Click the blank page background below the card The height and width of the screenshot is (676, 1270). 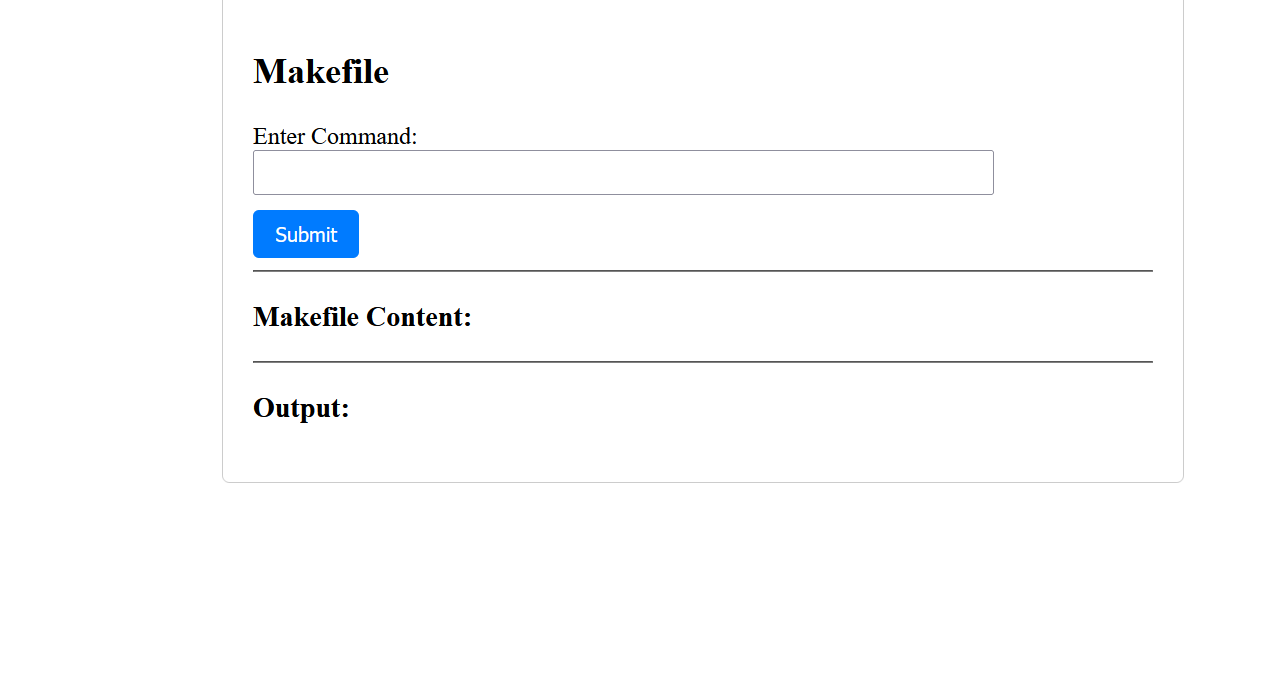pyautogui.click(x=700, y=580)
